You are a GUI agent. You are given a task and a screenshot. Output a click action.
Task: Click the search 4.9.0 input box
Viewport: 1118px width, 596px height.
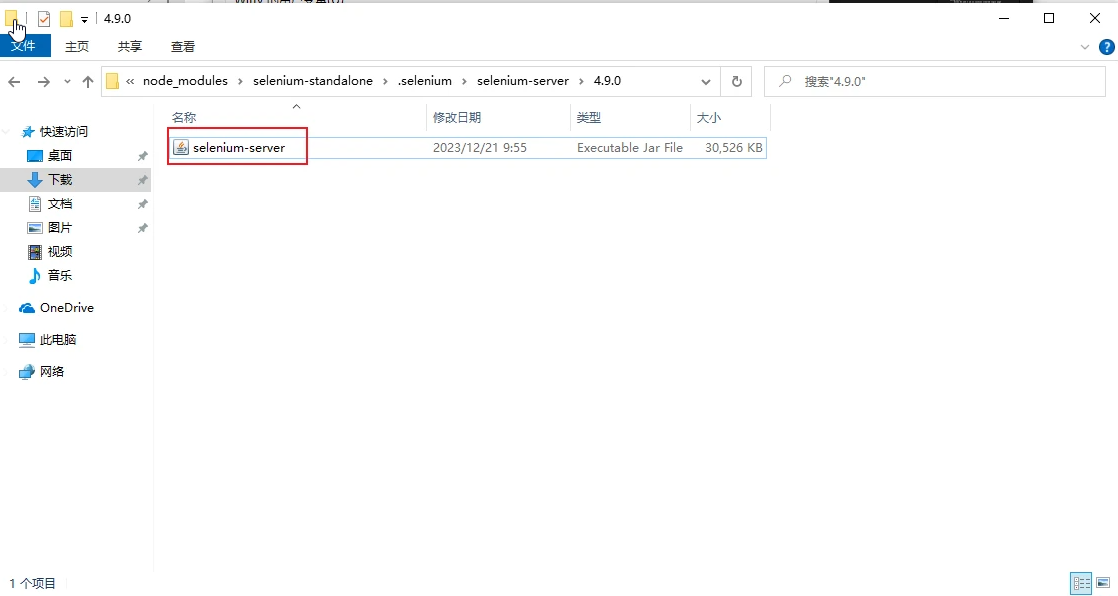pyautogui.click(x=934, y=82)
